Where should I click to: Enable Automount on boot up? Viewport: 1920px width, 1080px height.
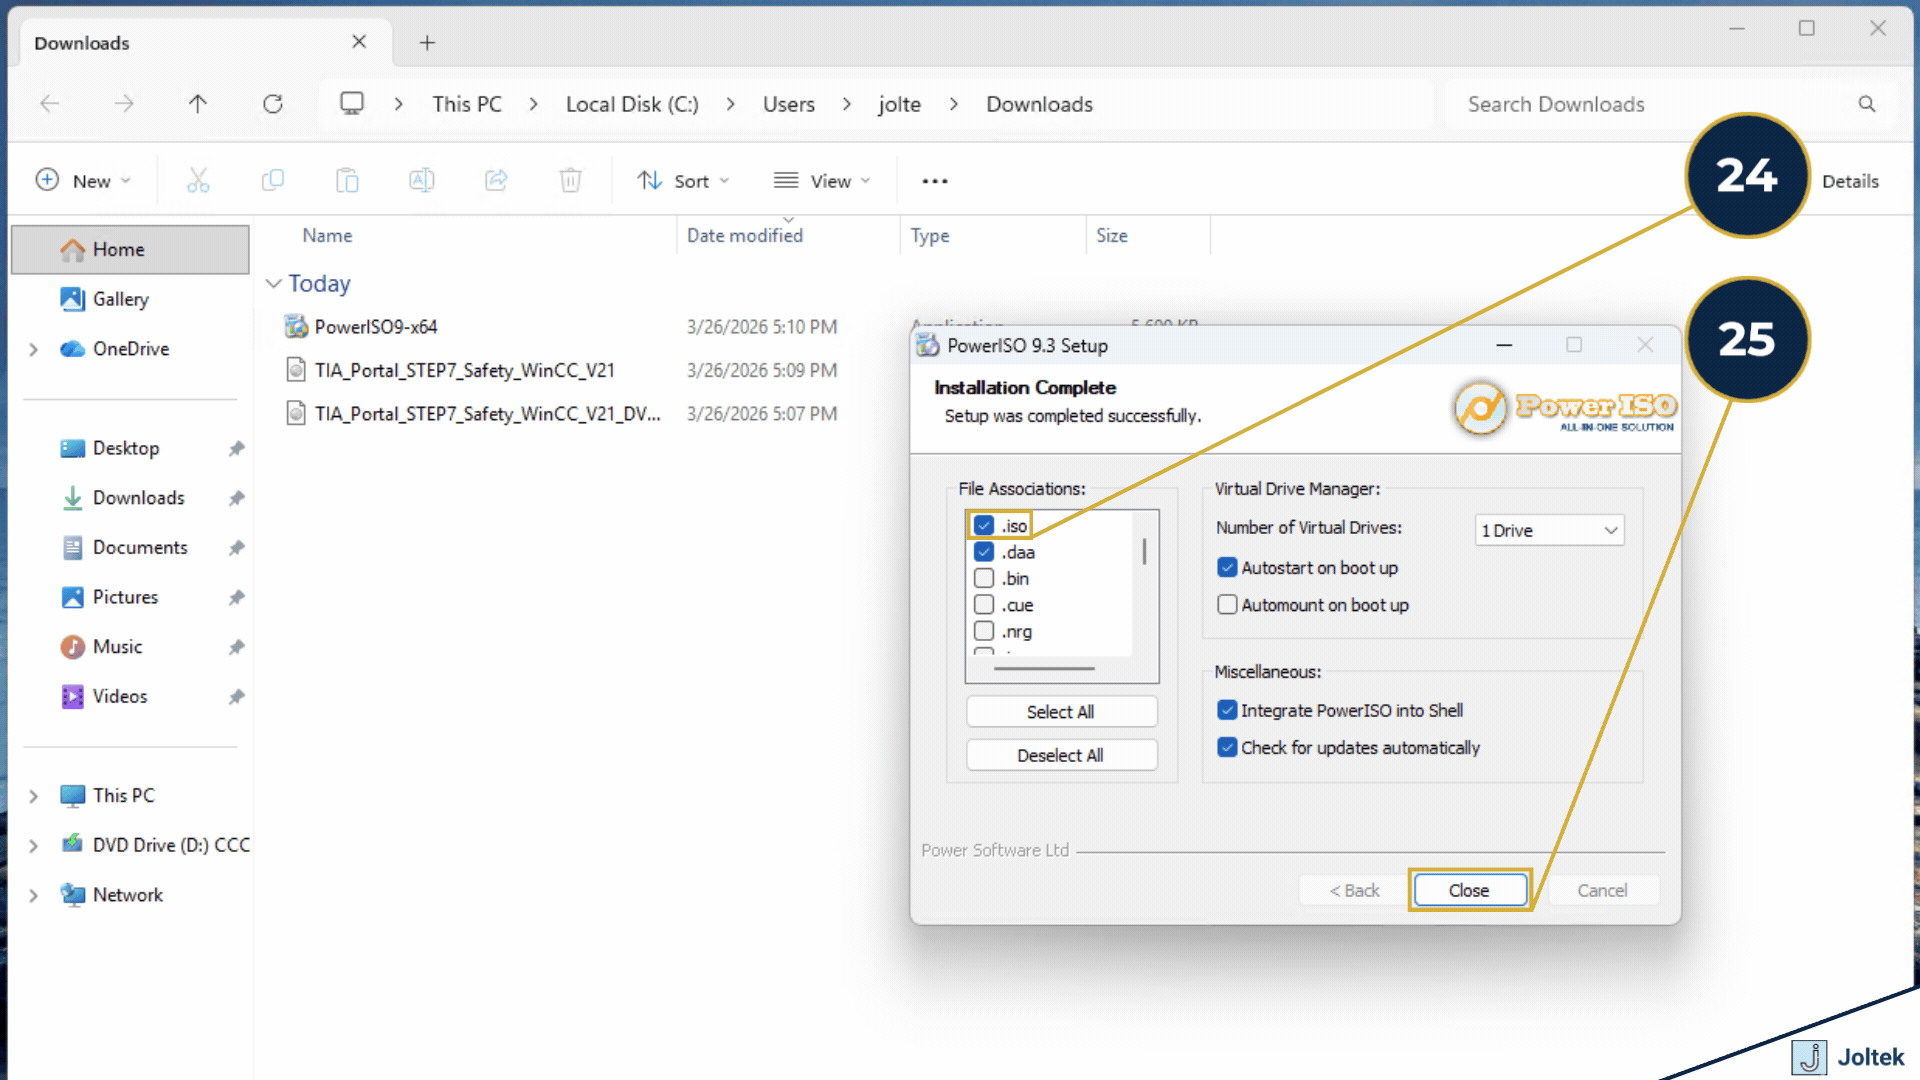pyautogui.click(x=1227, y=604)
